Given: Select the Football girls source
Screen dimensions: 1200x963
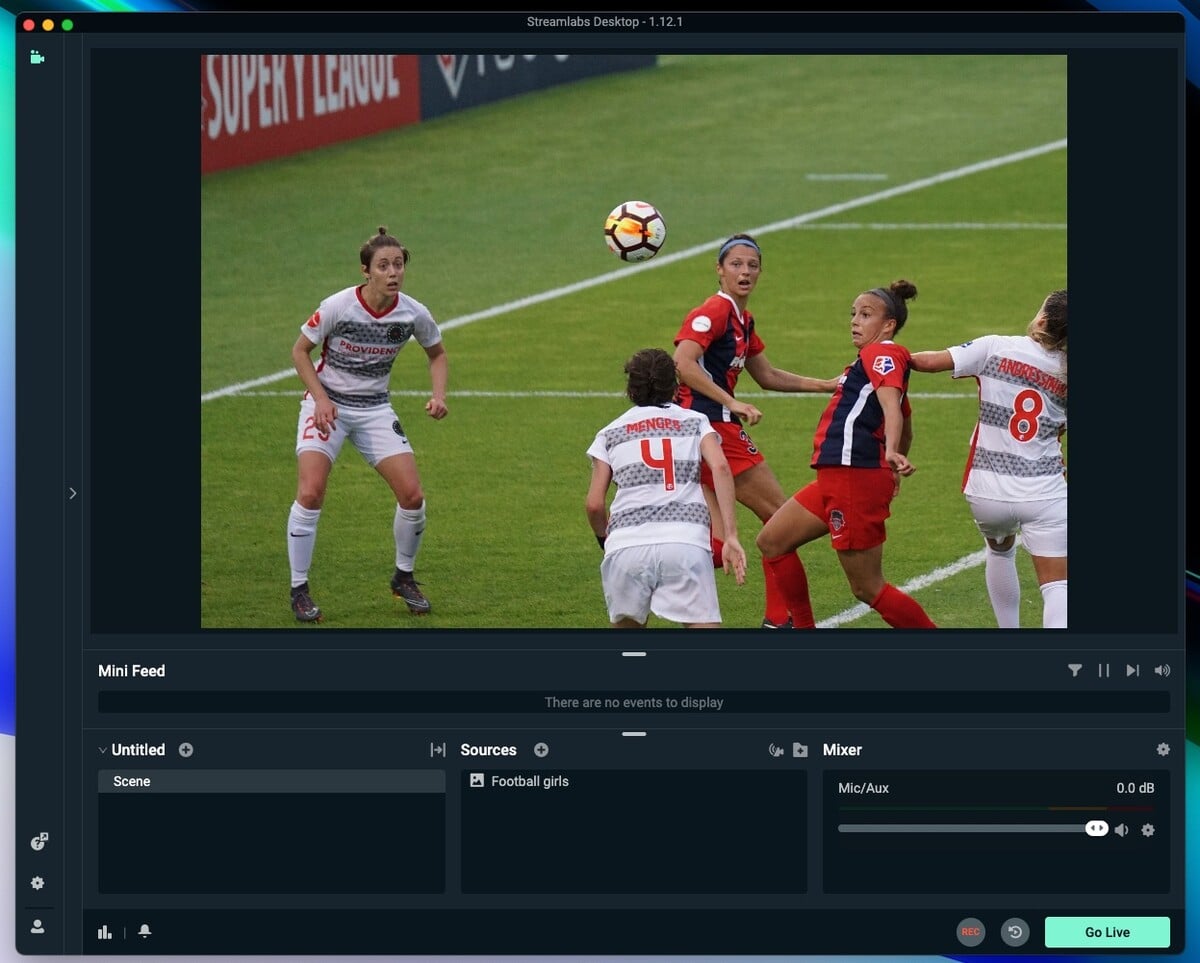Looking at the screenshot, I should tap(528, 781).
